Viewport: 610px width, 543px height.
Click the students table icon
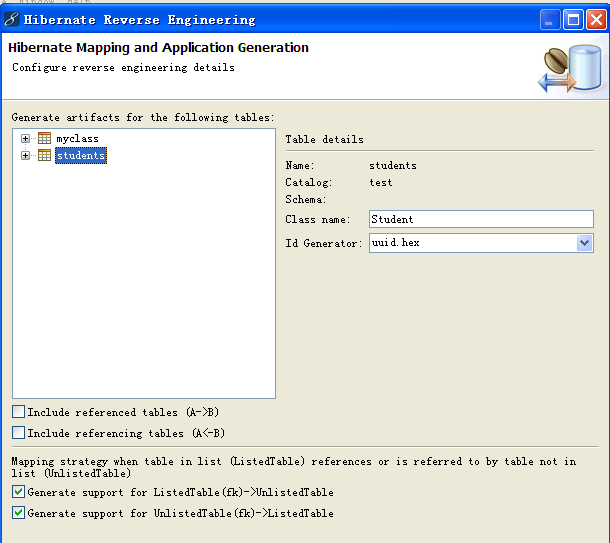(x=44, y=155)
